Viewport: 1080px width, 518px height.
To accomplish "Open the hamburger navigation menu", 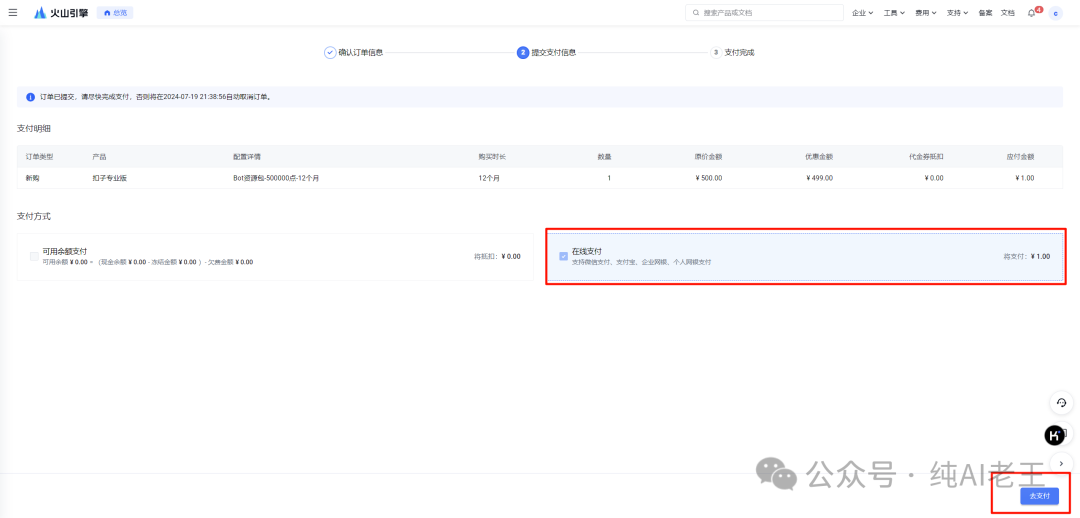I will (13, 13).
